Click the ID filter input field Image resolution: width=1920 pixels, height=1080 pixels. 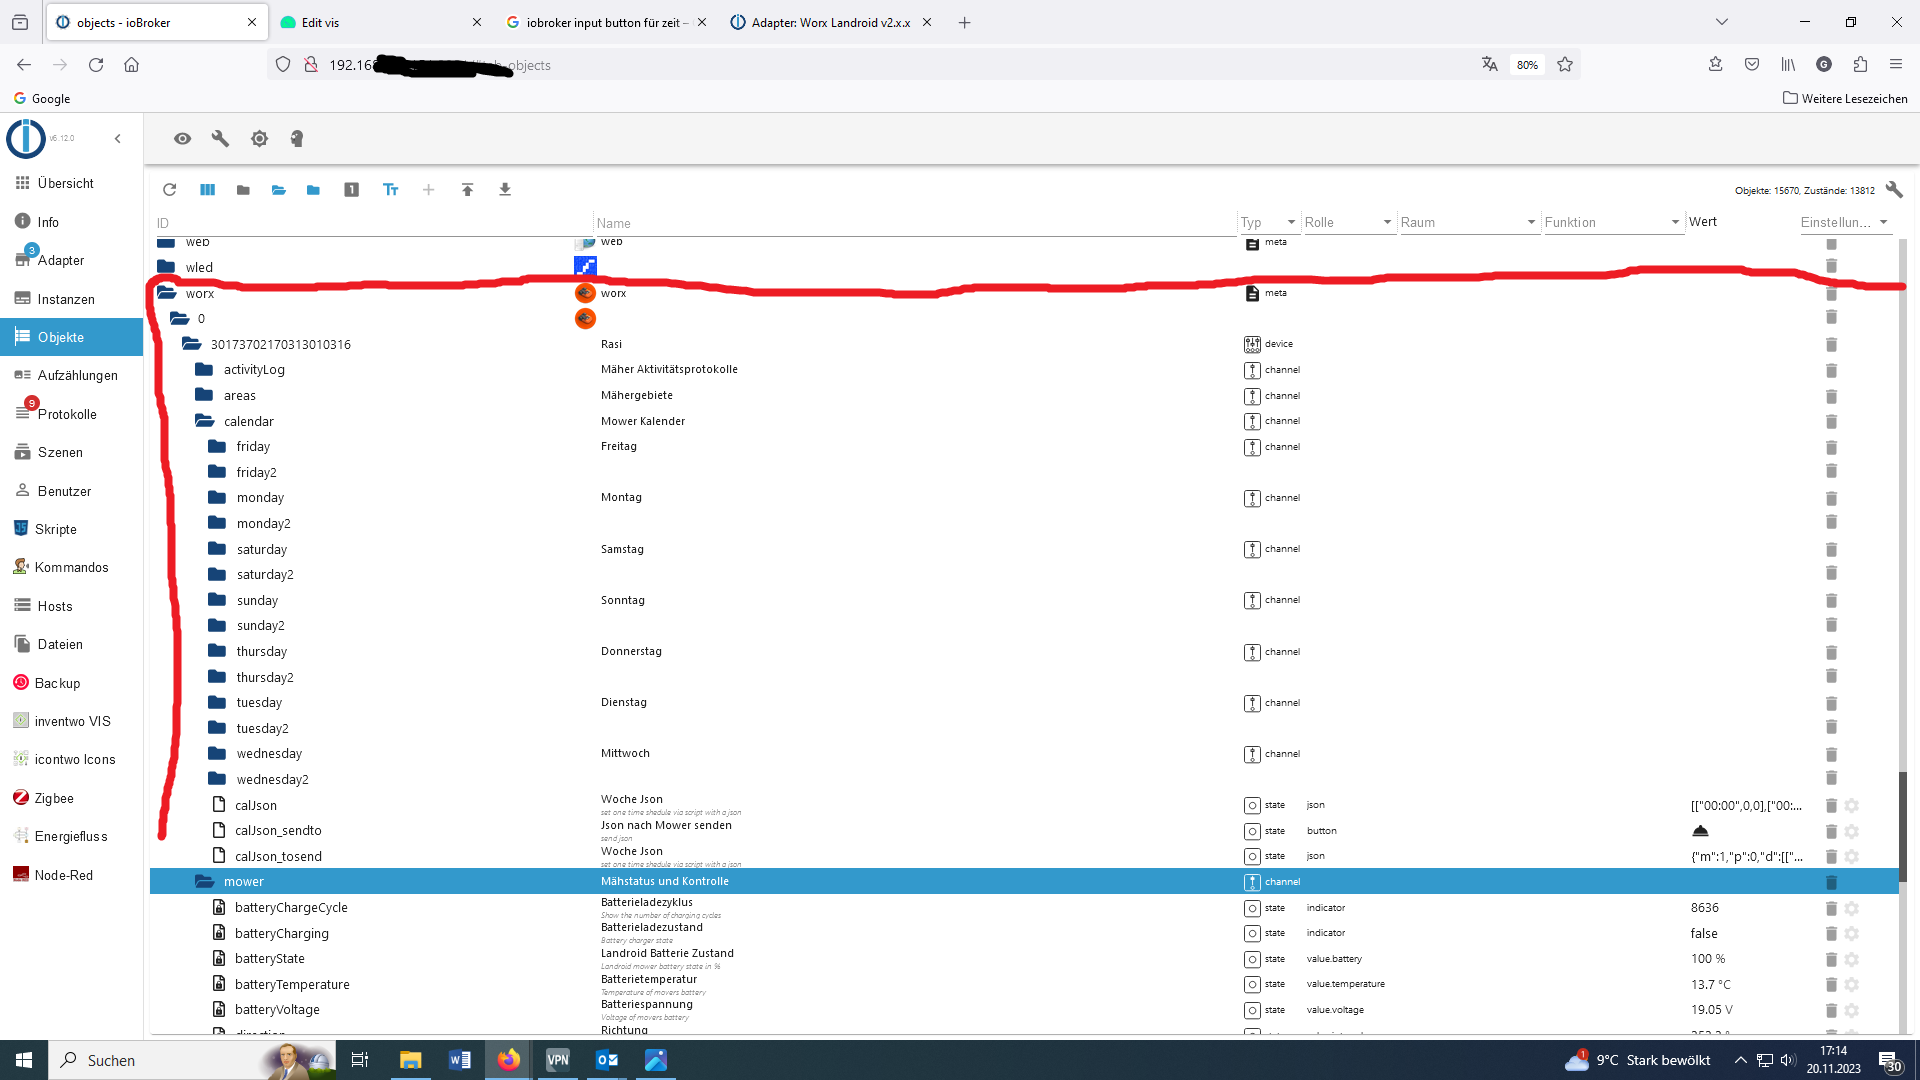(370, 223)
